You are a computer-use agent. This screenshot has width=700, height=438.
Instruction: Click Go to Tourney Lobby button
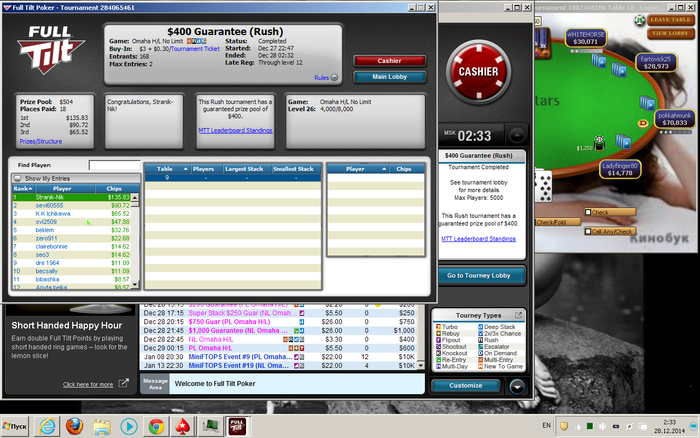coord(479,275)
